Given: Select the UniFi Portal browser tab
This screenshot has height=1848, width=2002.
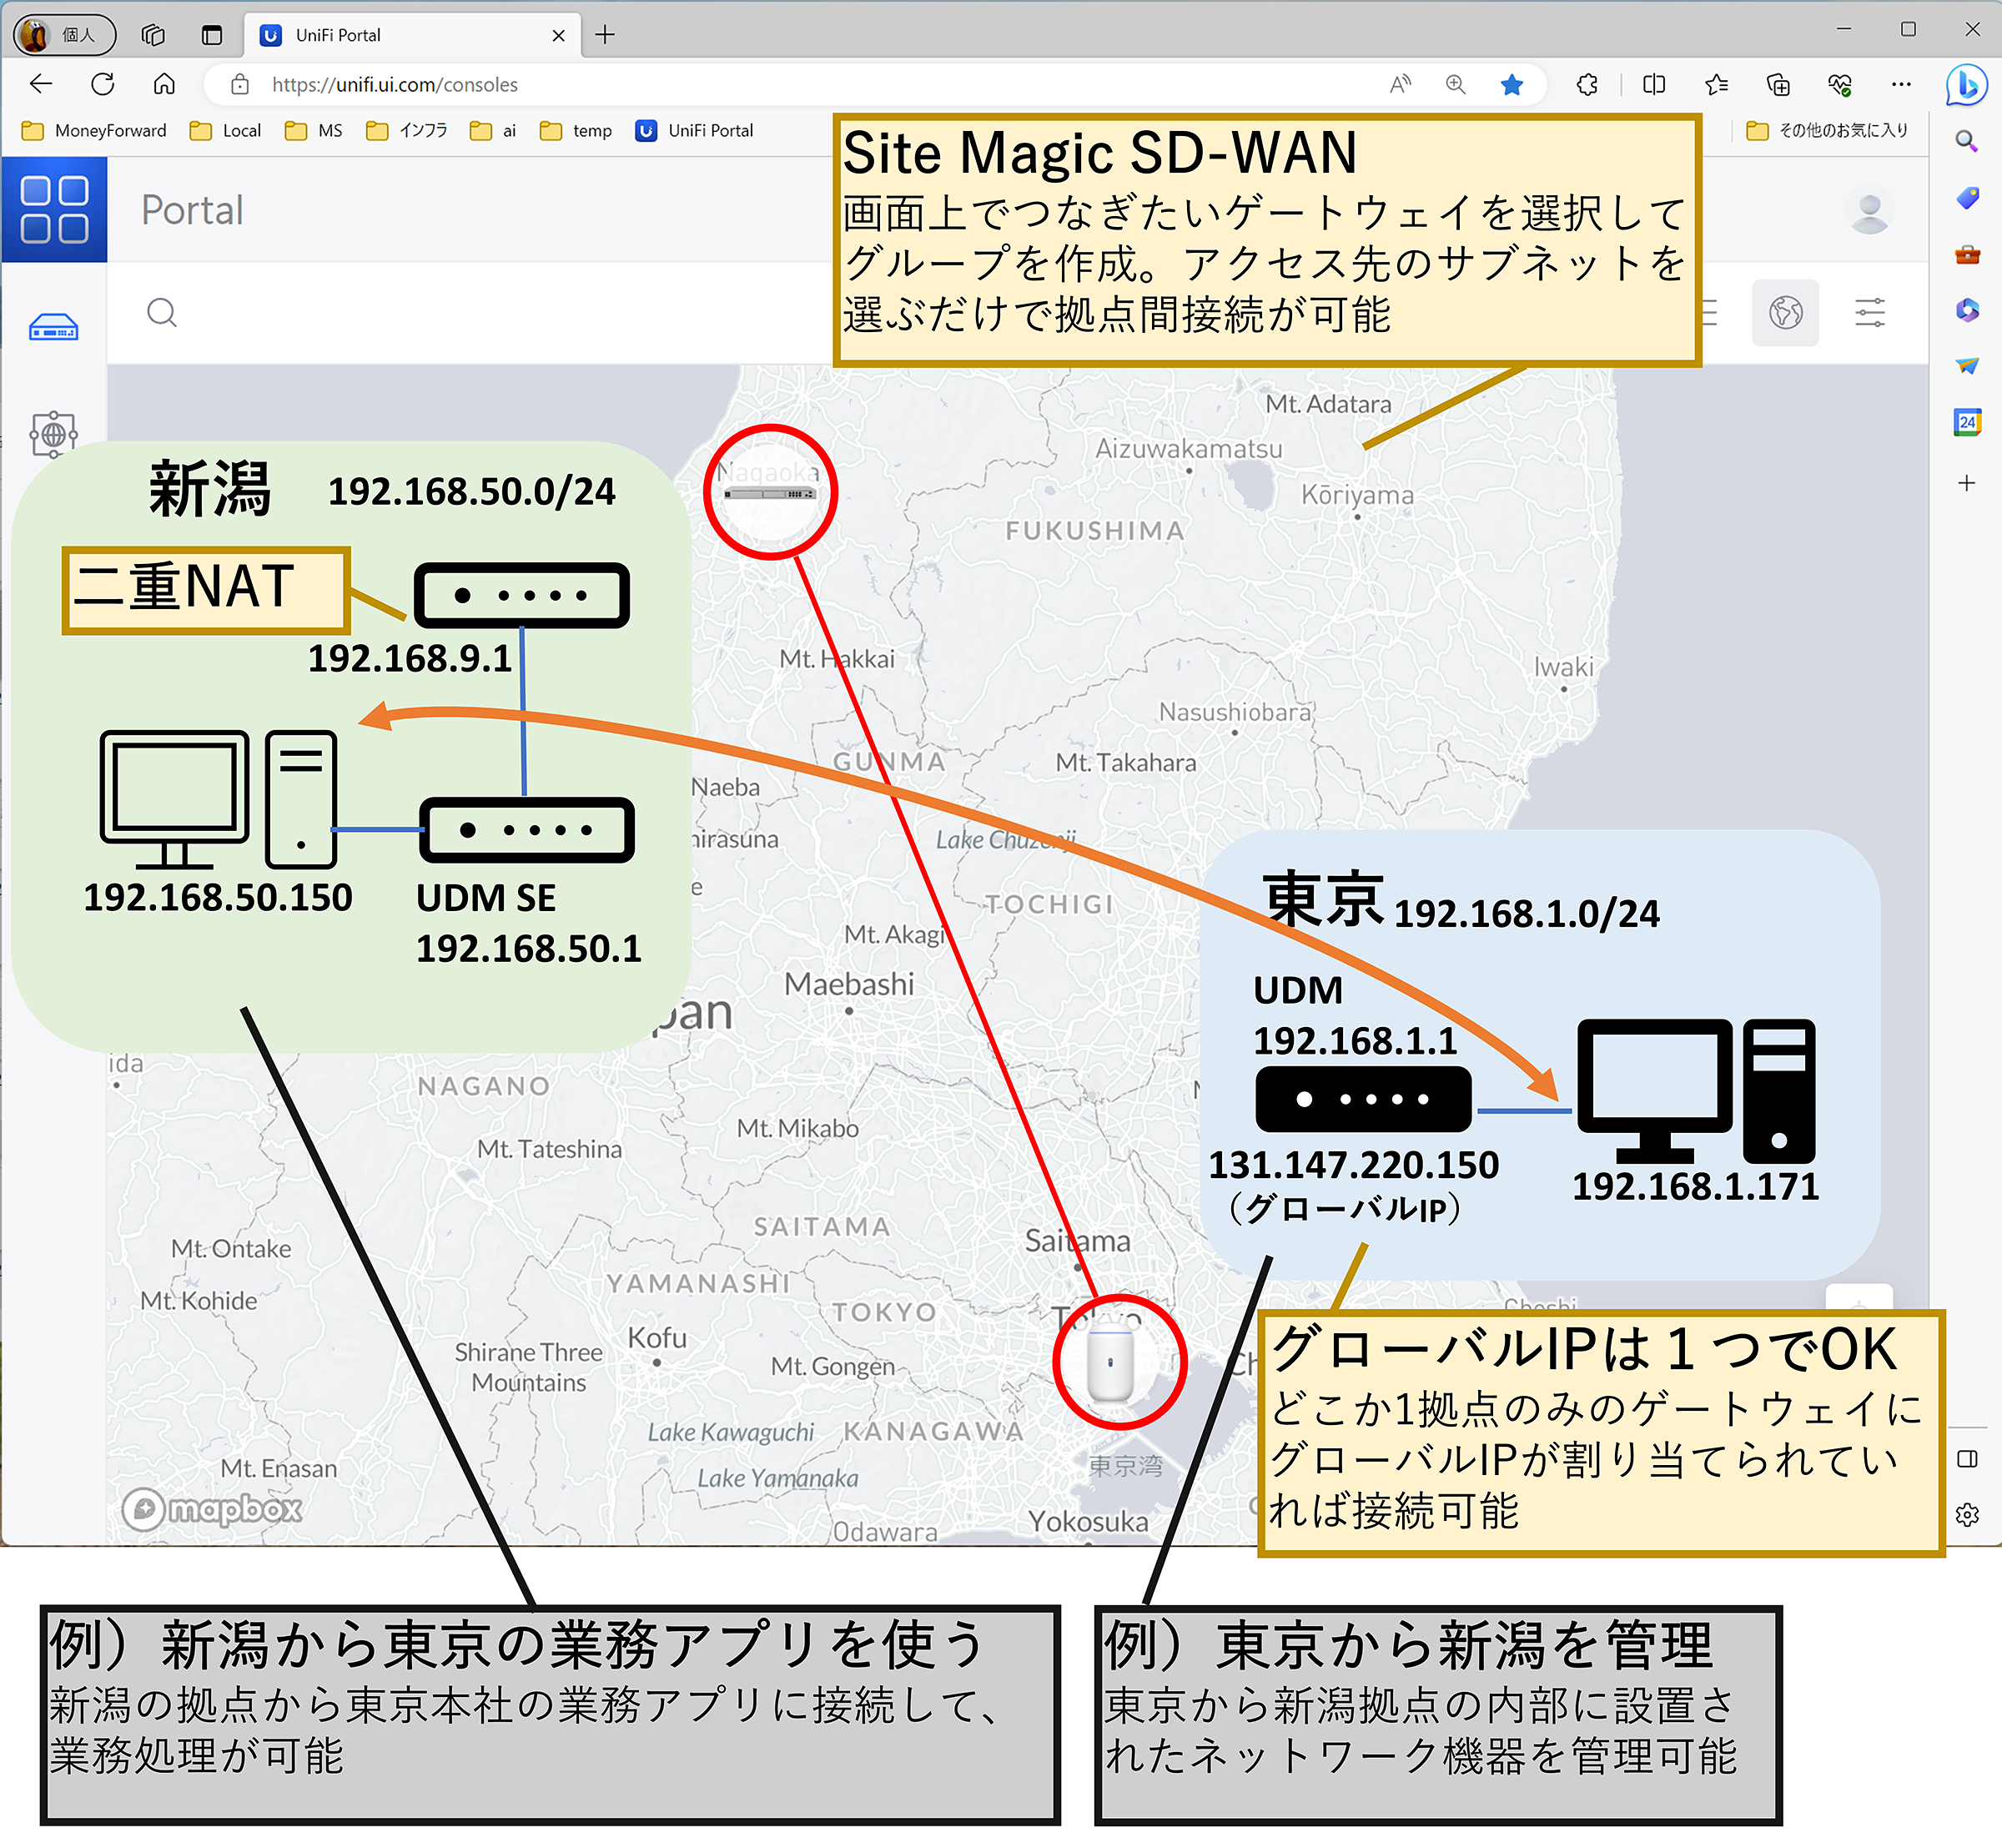Looking at the screenshot, I should (x=410, y=35).
